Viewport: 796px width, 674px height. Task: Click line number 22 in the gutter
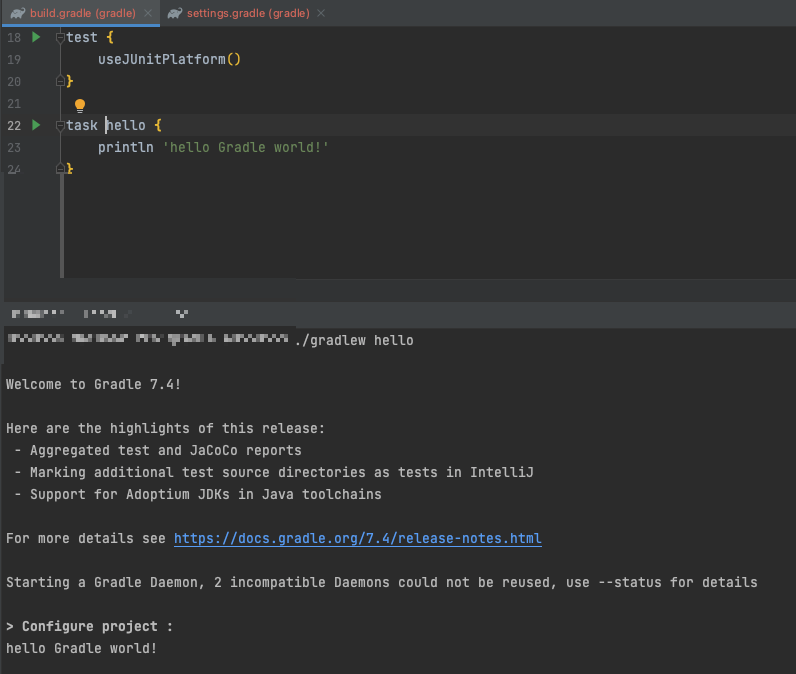pyautogui.click(x=14, y=126)
